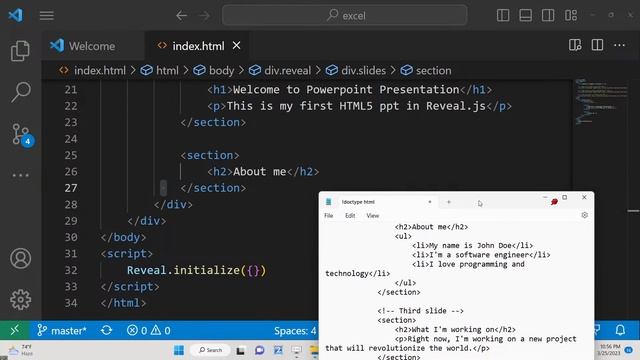This screenshot has height=360, width=640.
Task: Open the Search view in the activity bar
Action: [20, 92]
